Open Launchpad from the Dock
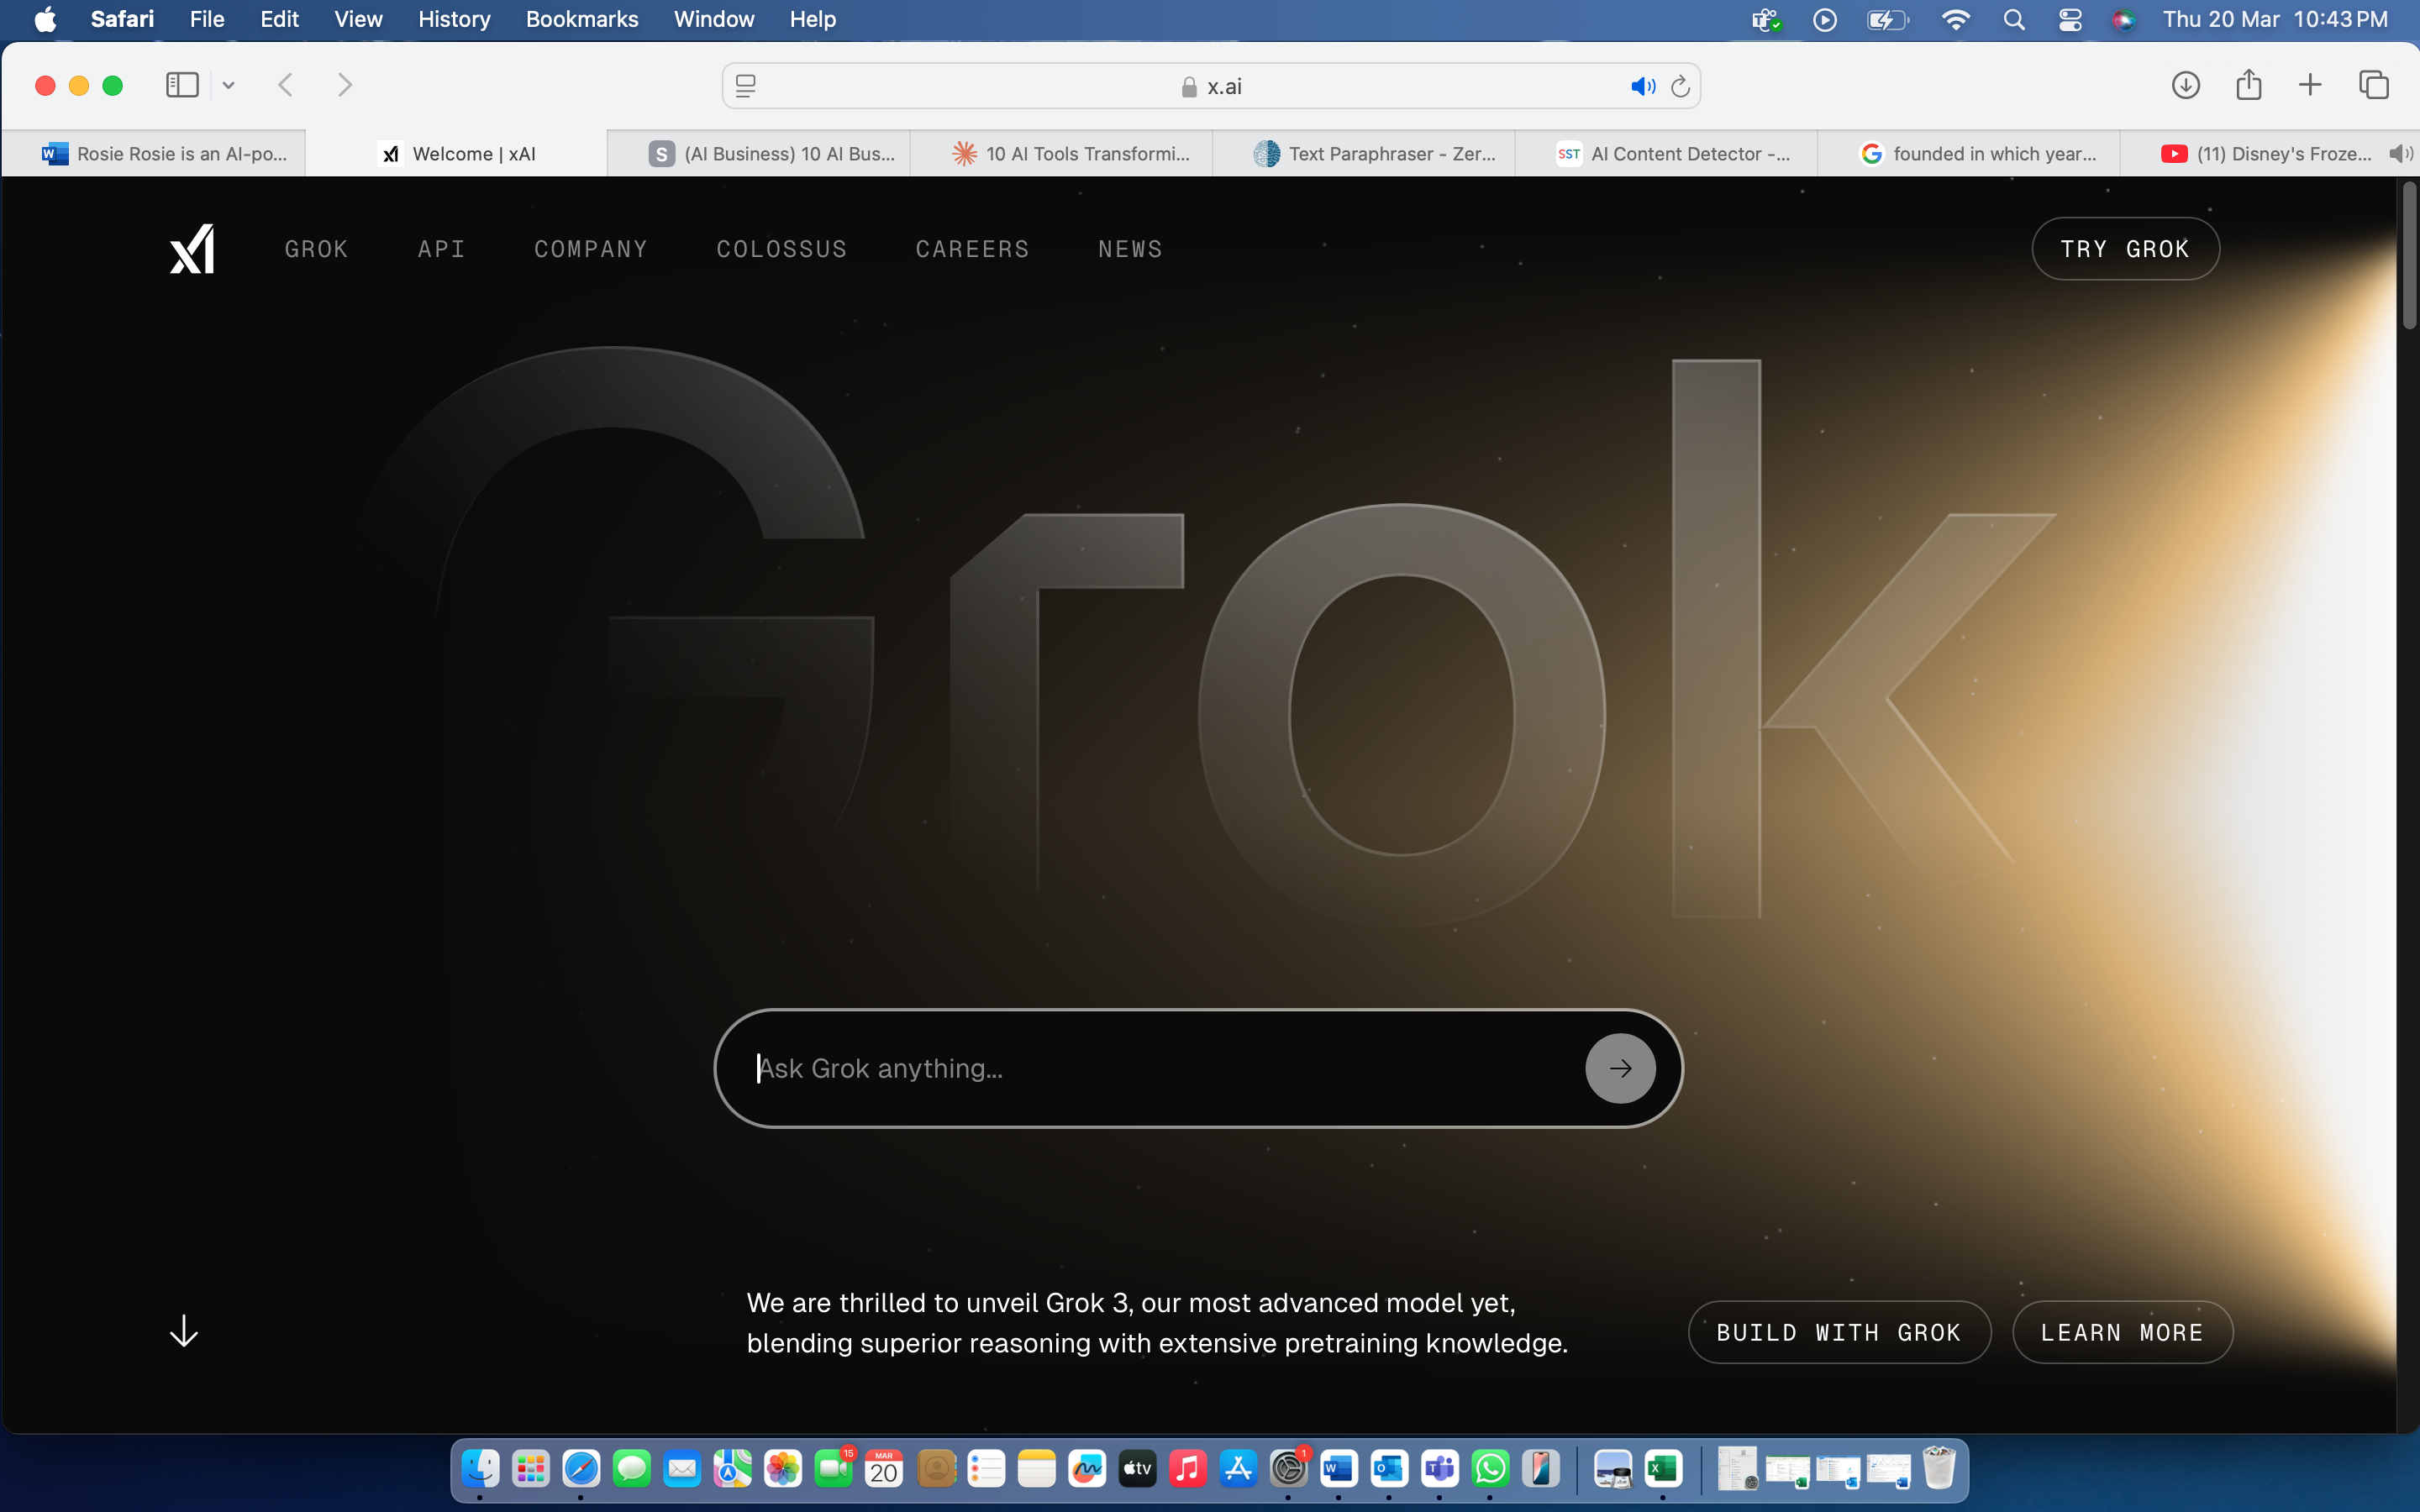 click(531, 1468)
